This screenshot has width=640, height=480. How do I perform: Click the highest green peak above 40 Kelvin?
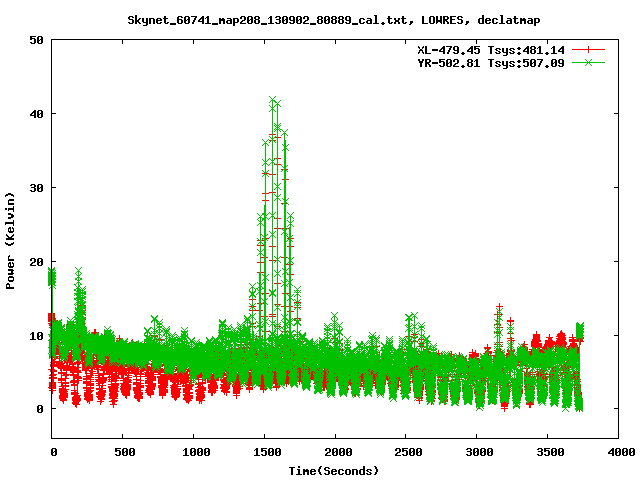click(273, 100)
